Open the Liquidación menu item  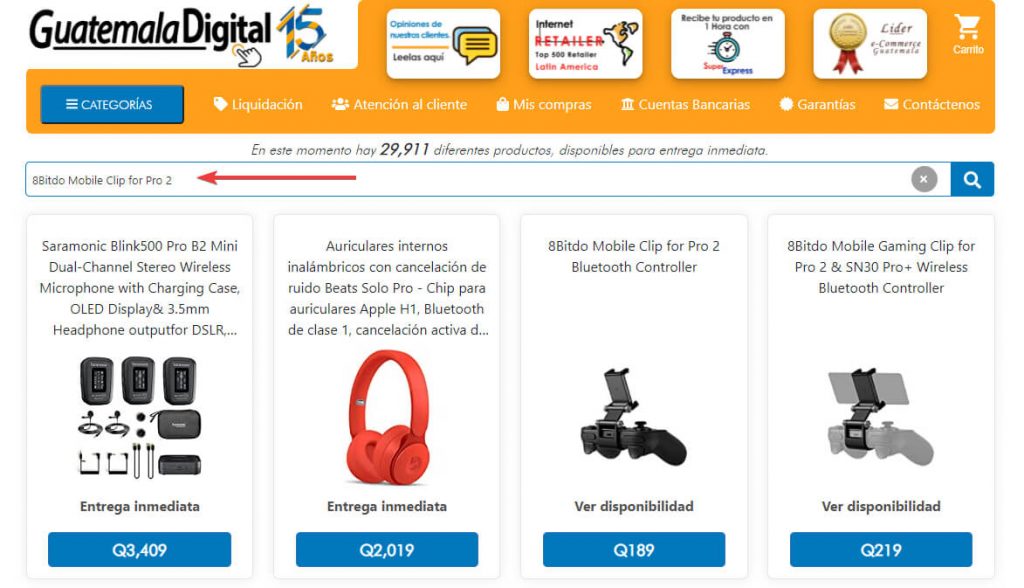pyautogui.click(x=258, y=105)
